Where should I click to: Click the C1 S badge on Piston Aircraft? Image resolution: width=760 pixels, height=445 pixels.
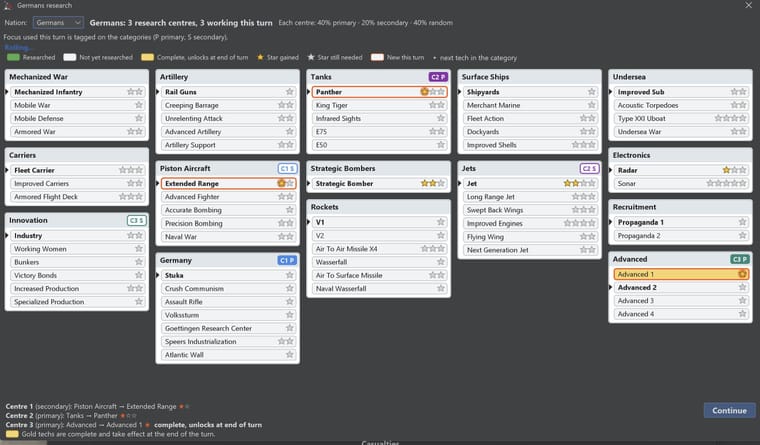287,169
